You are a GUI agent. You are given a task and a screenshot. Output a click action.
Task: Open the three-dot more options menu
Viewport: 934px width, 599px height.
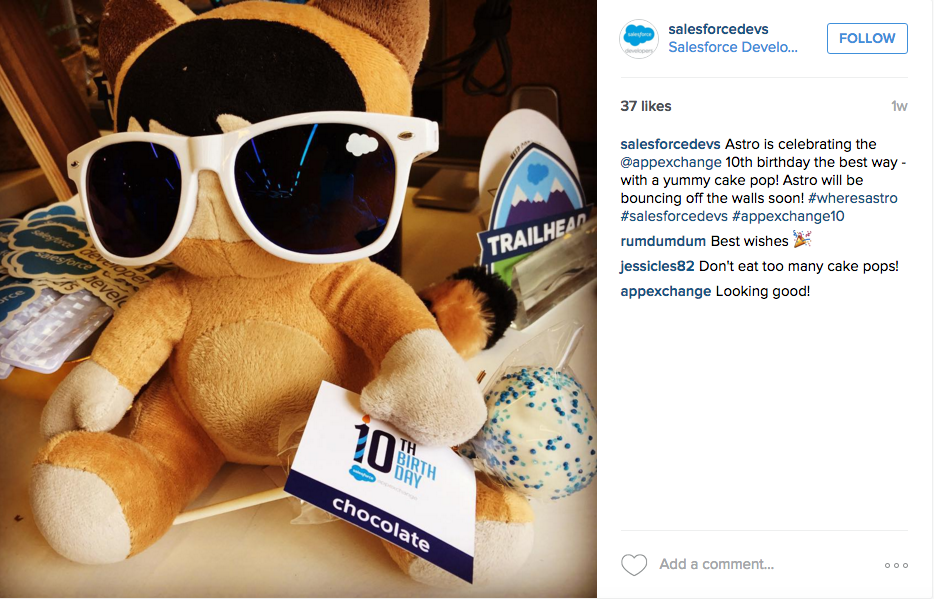pyautogui.click(x=896, y=565)
